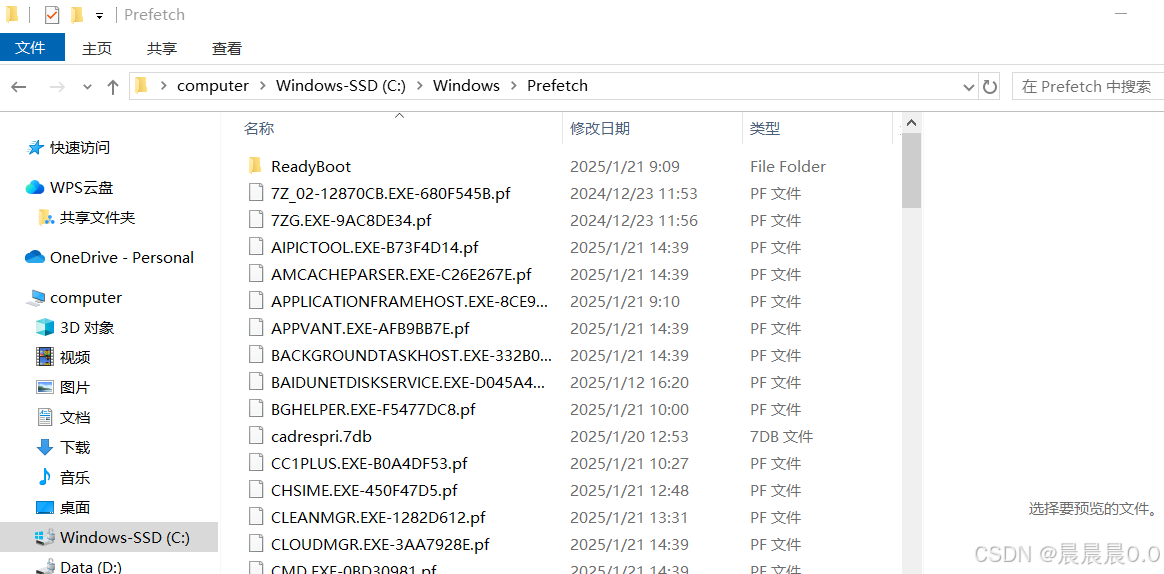Expand the chevron after Windows breadcrumb
The width and height of the screenshot is (1164, 574).
pos(514,86)
